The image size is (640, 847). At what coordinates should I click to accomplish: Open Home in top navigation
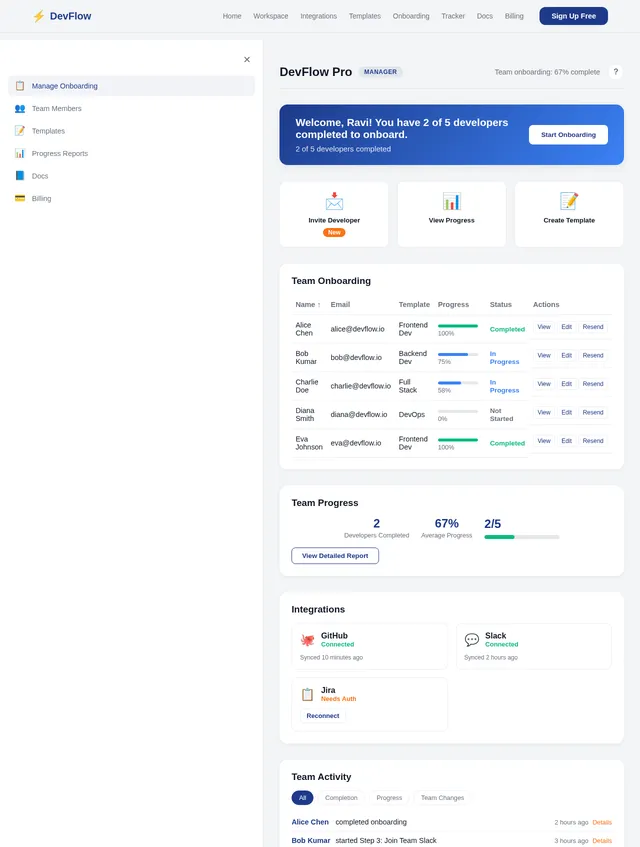click(x=232, y=16)
